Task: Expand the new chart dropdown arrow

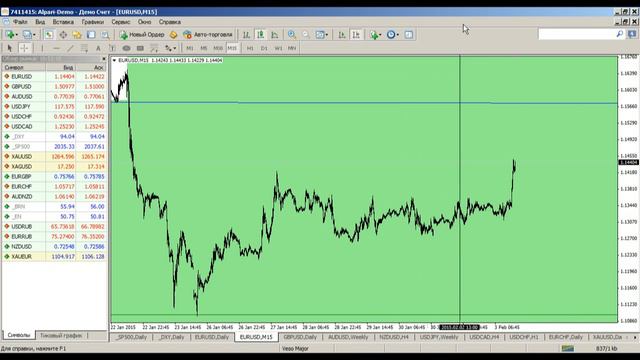Action: [17, 35]
